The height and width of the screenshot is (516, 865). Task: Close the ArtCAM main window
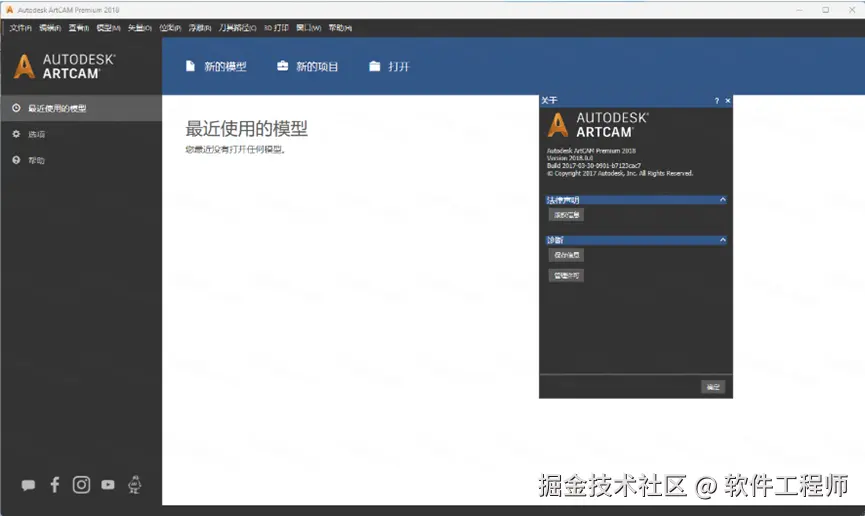[x=851, y=10]
